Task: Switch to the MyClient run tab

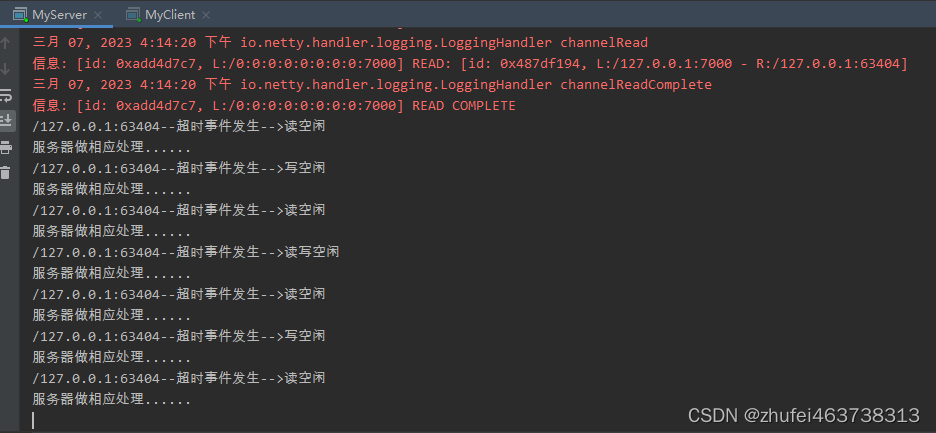Action: tap(170, 15)
